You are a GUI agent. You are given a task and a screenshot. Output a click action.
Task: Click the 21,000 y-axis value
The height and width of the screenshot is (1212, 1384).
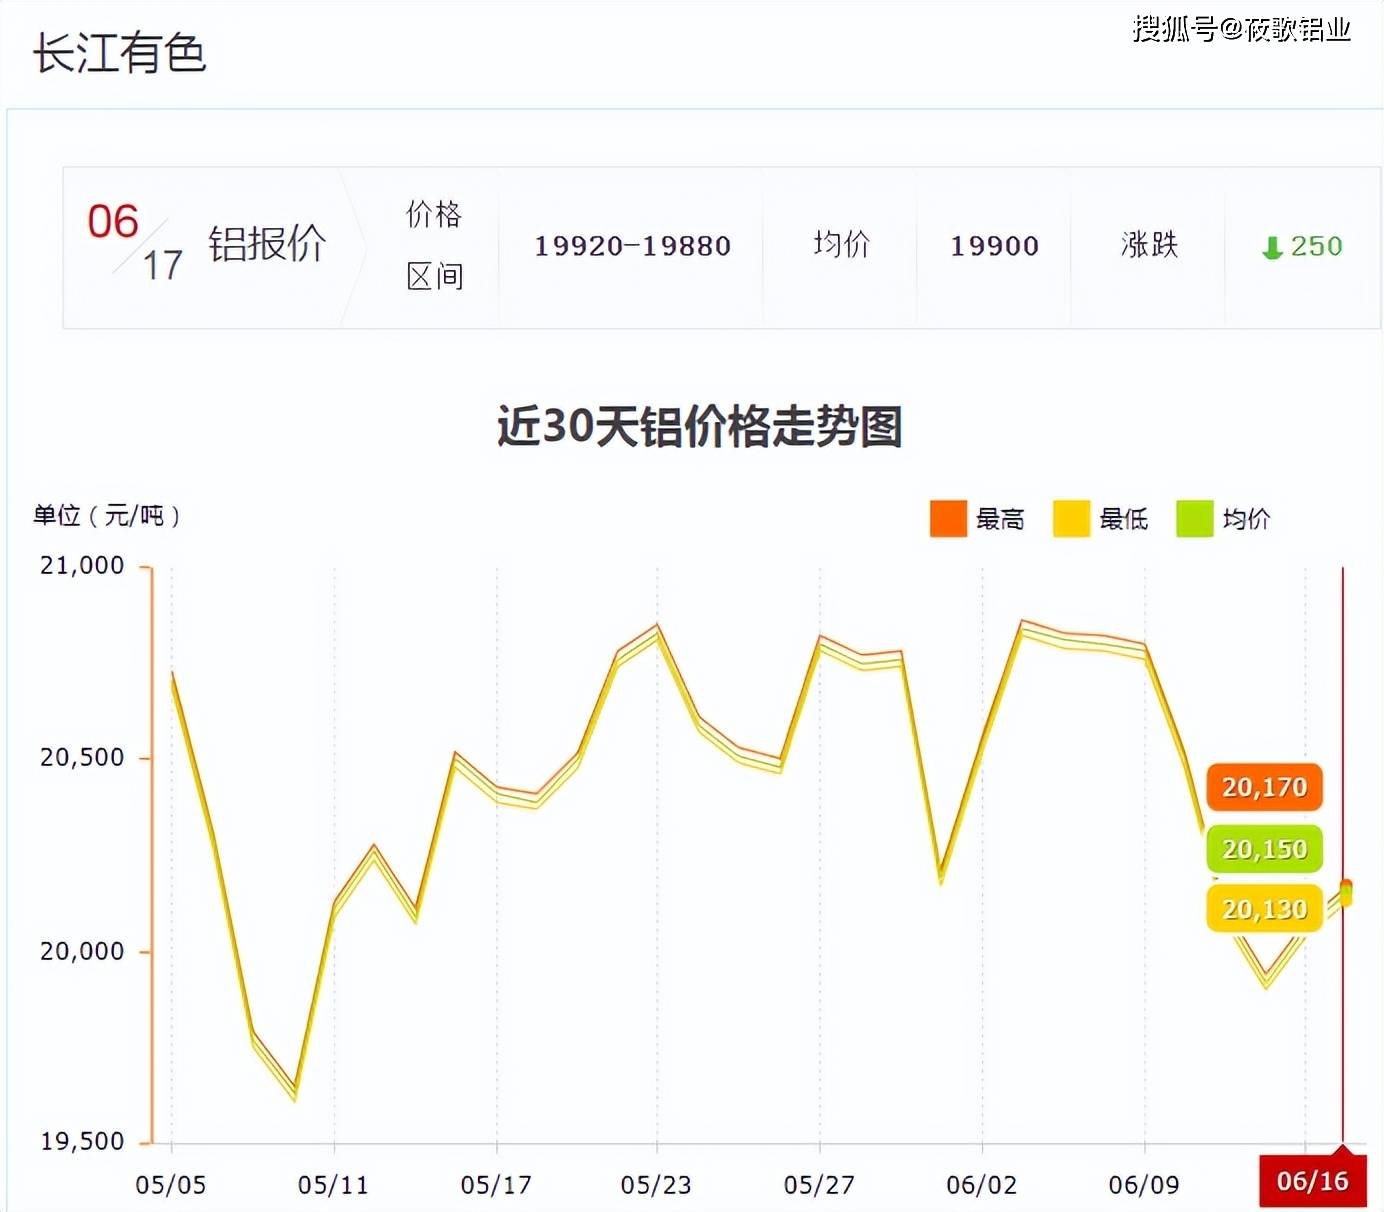point(82,565)
